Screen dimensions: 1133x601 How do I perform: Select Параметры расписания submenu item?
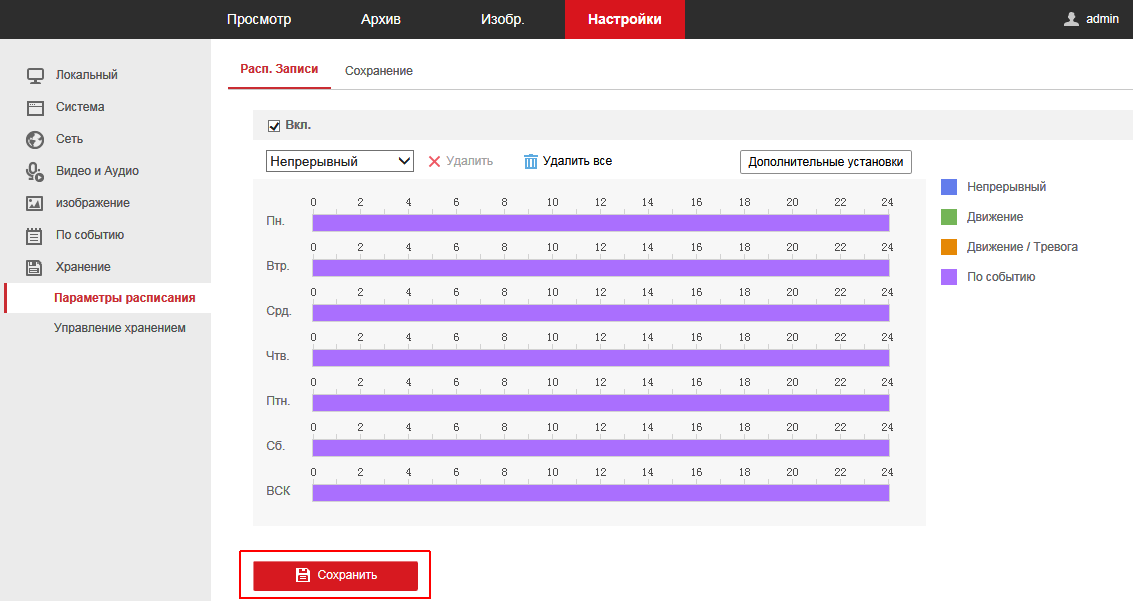click(x=124, y=298)
